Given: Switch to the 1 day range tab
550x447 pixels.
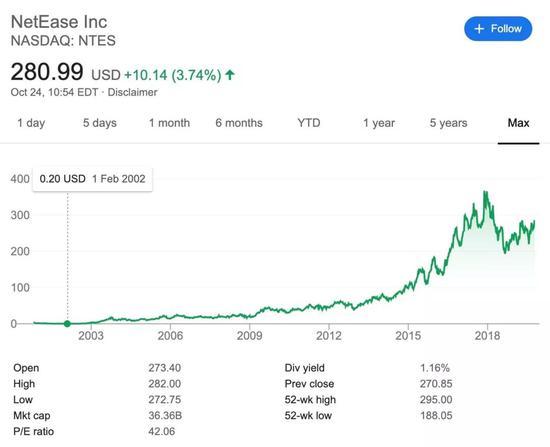Looking at the screenshot, I should click(31, 123).
